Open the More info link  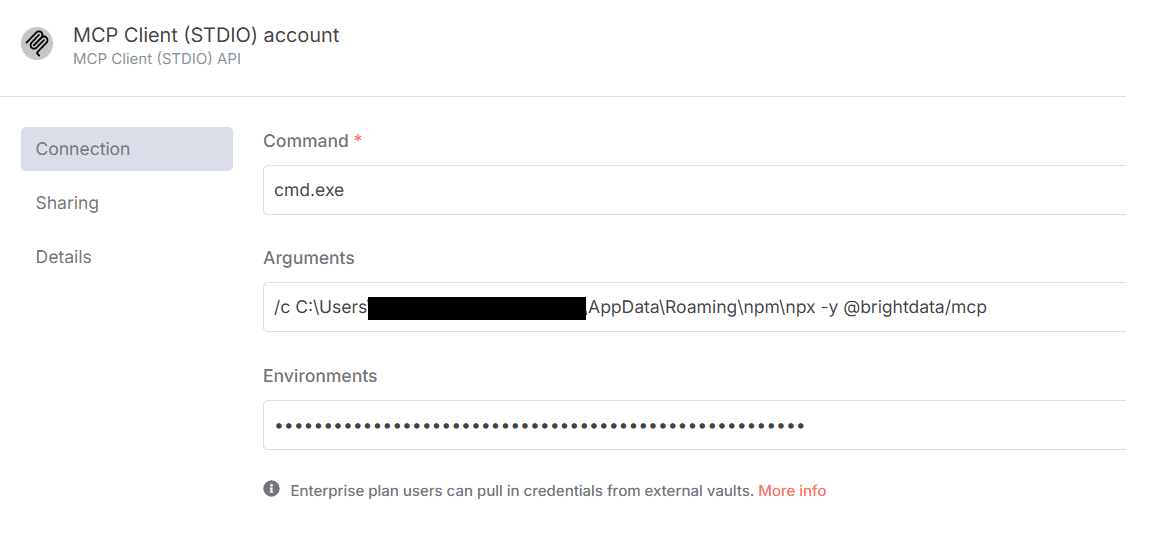(x=792, y=491)
